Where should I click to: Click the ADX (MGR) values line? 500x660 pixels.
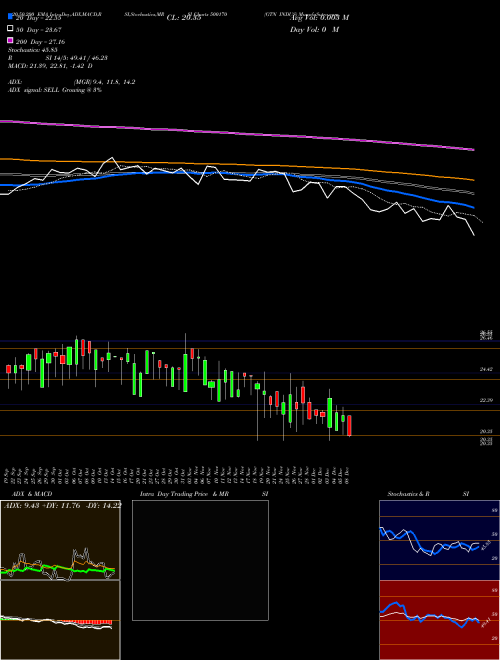click(72, 82)
